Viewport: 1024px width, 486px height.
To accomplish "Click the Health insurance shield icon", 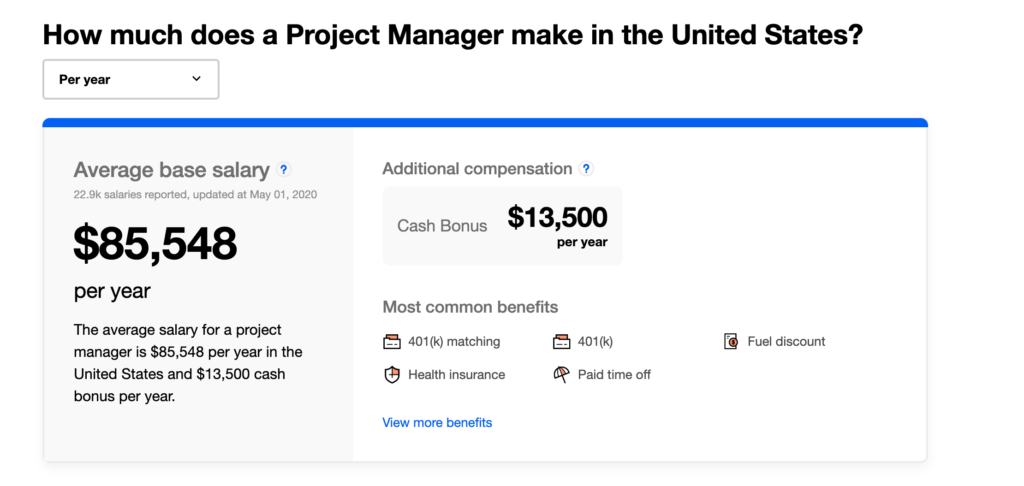I will tap(392, 375).
